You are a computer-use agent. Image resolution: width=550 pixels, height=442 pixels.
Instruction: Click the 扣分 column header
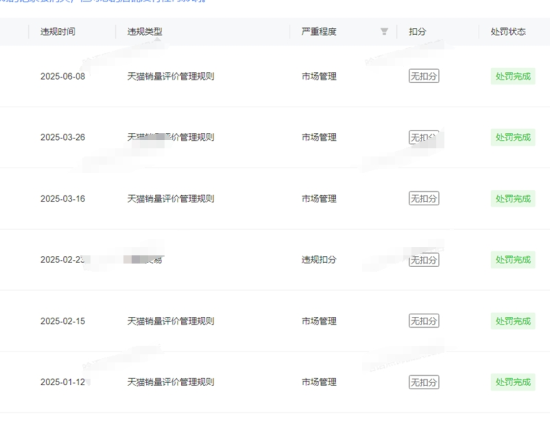(x=417, y=32)
